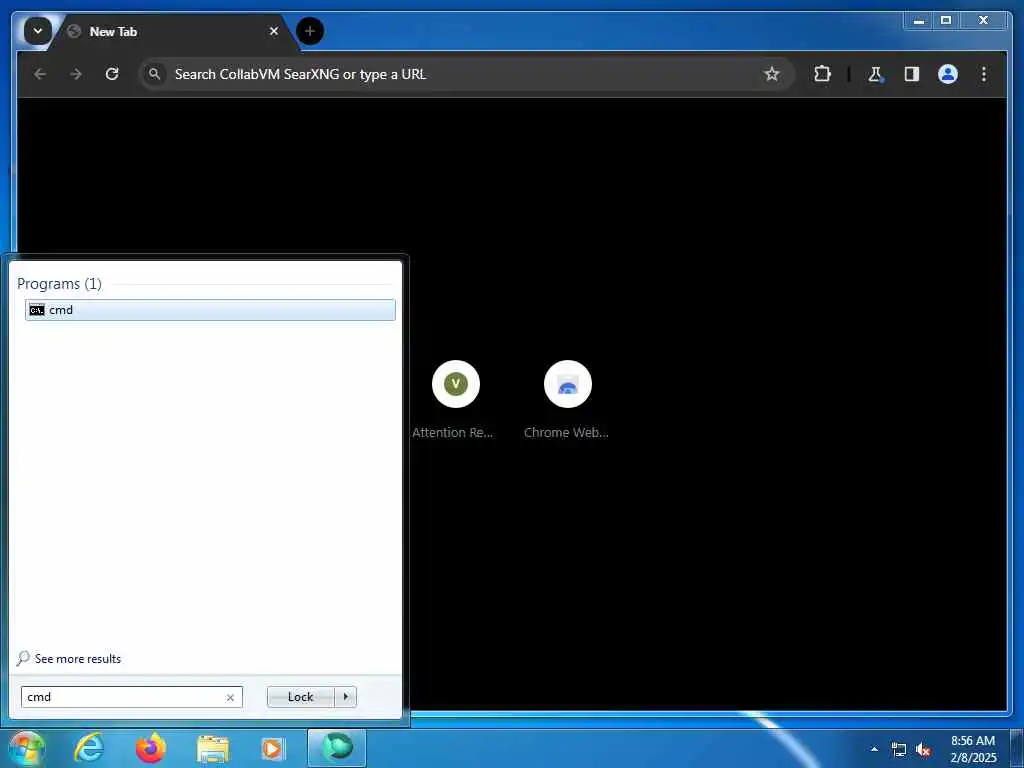Open the Chrome Web... shortcut tile
Viewport: 1024px width, 768px height.
[x=567, y=399]
